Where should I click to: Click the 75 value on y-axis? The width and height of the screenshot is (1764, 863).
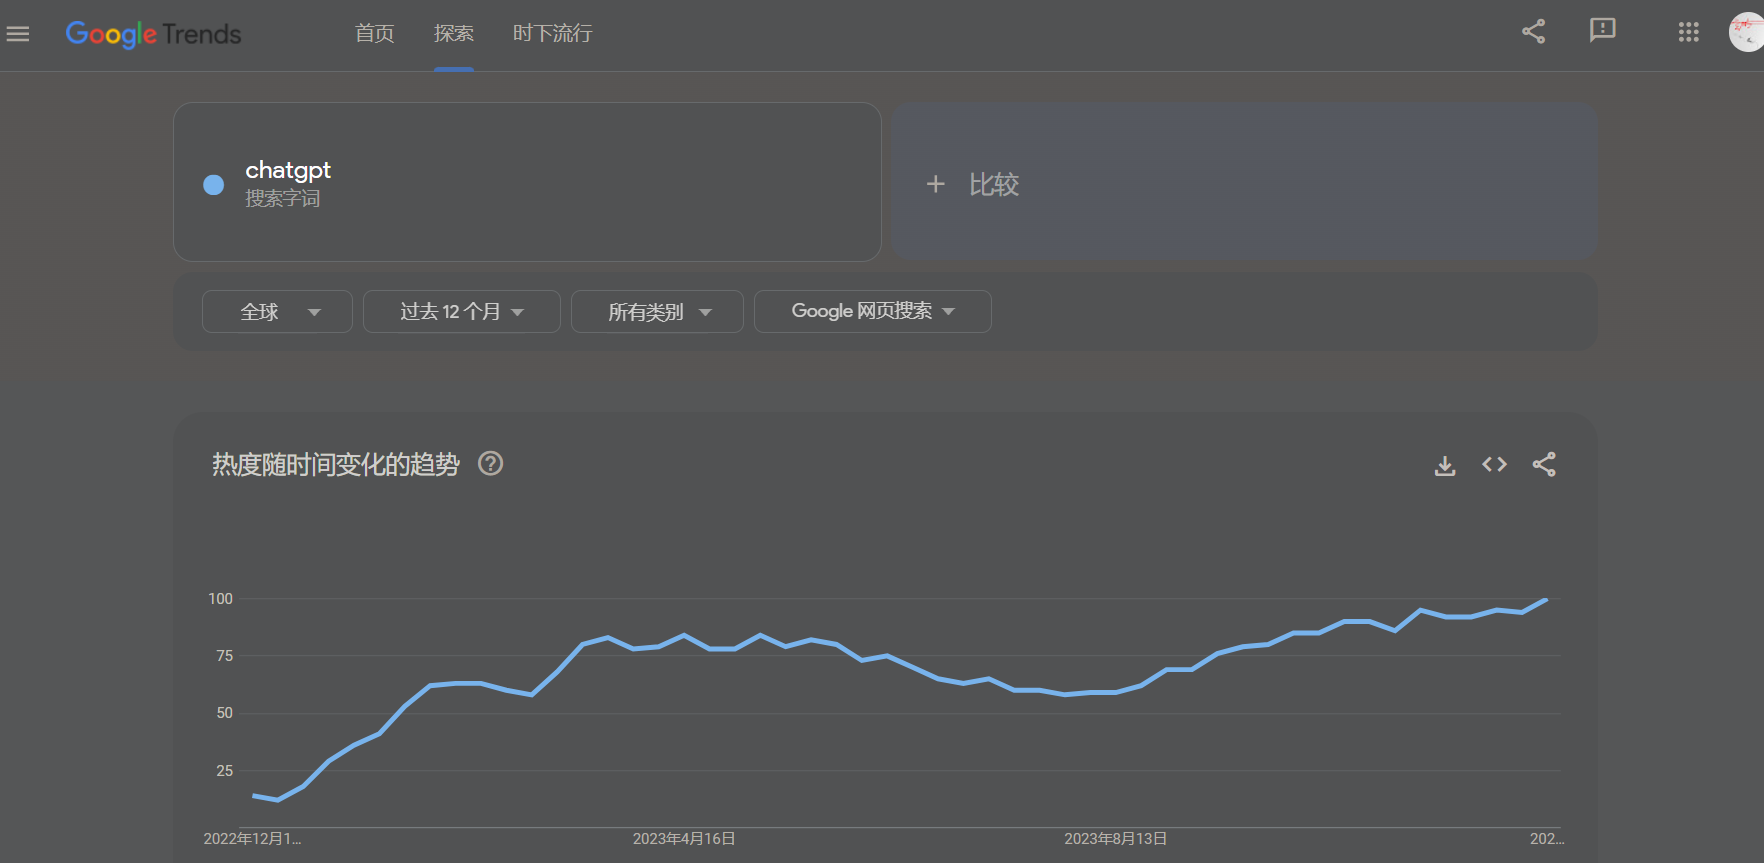click(x=224, y=656)
